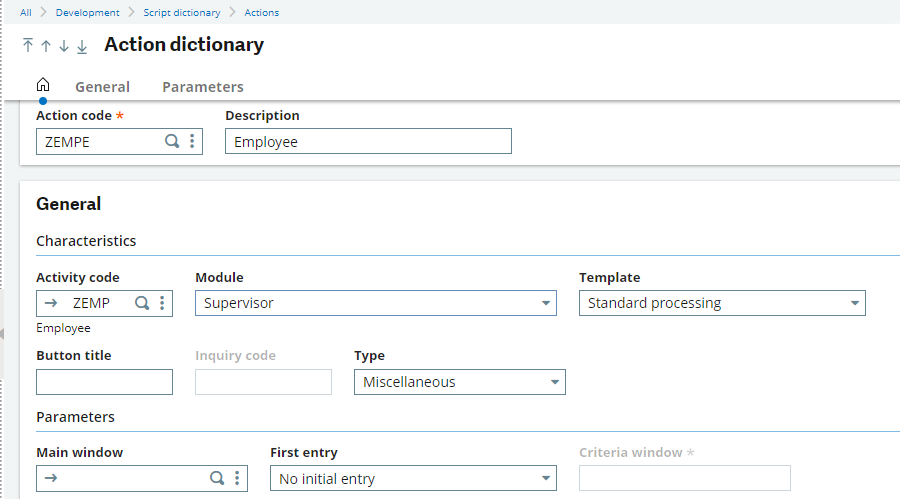The width and height of the screenshot is (900, 499).
Task: Open Activity code lookup magnifier
Action: pos(142,303)
